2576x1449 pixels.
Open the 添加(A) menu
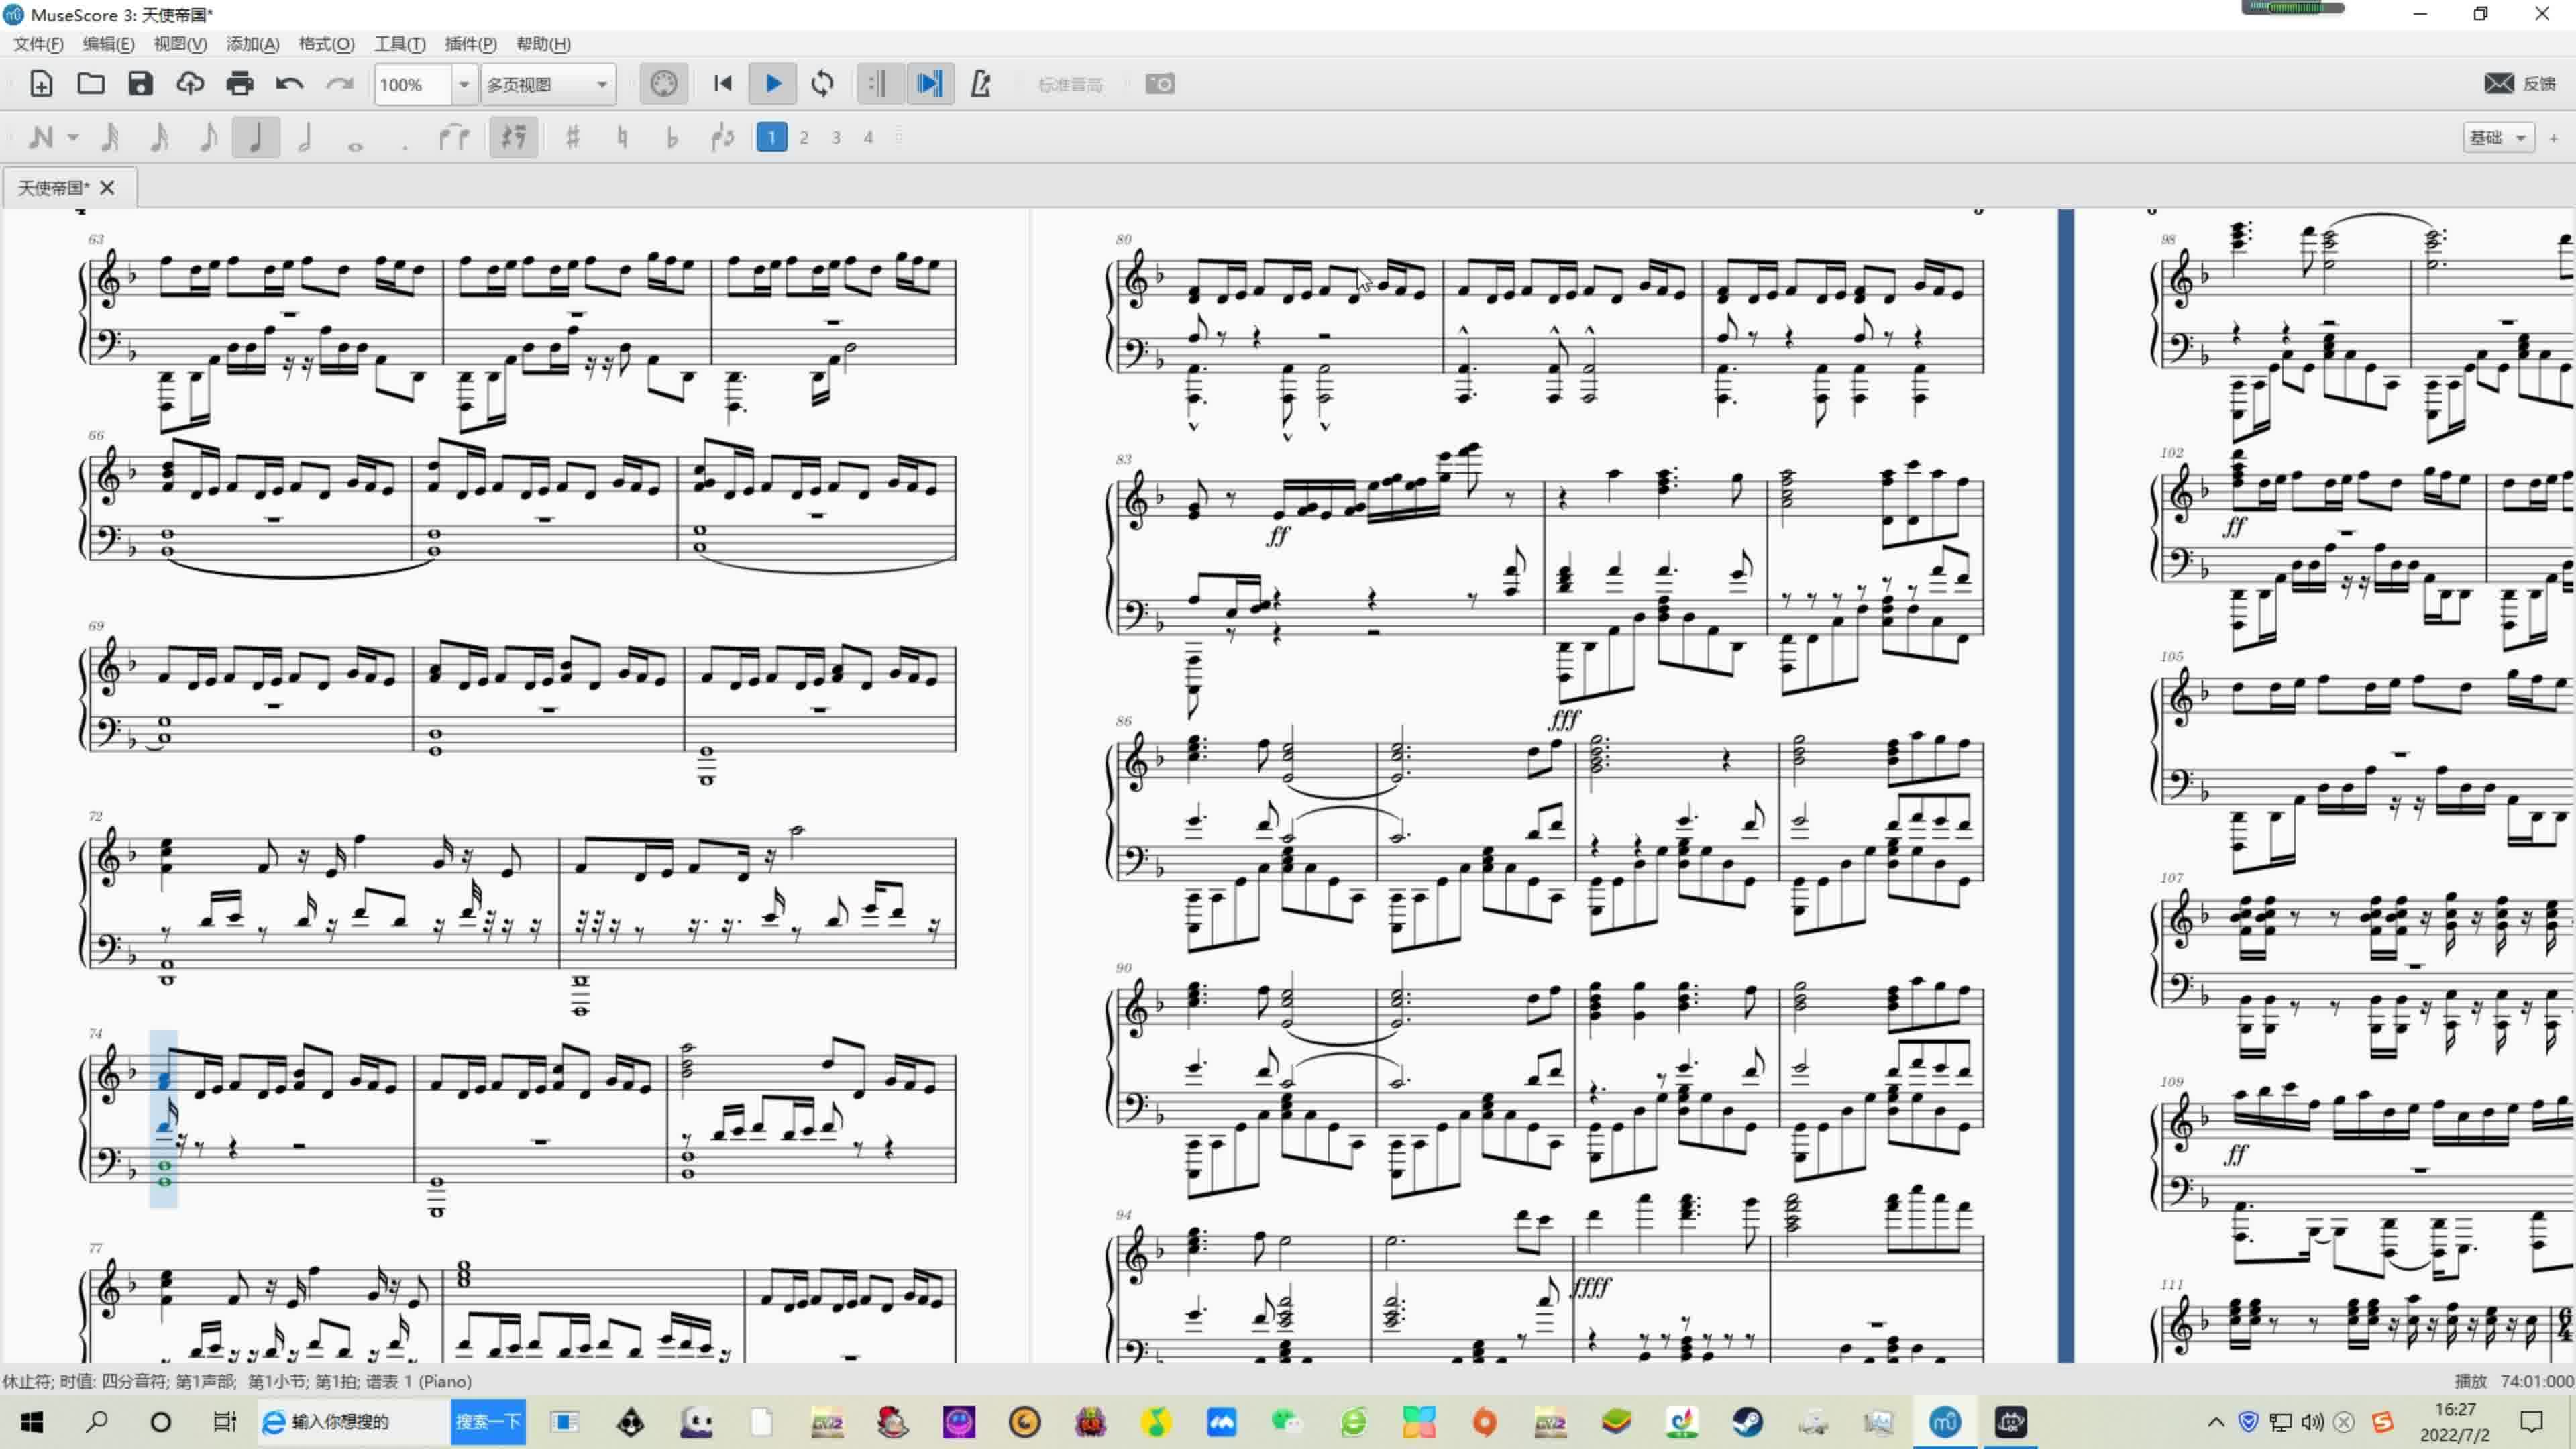(x=253, y=44)
